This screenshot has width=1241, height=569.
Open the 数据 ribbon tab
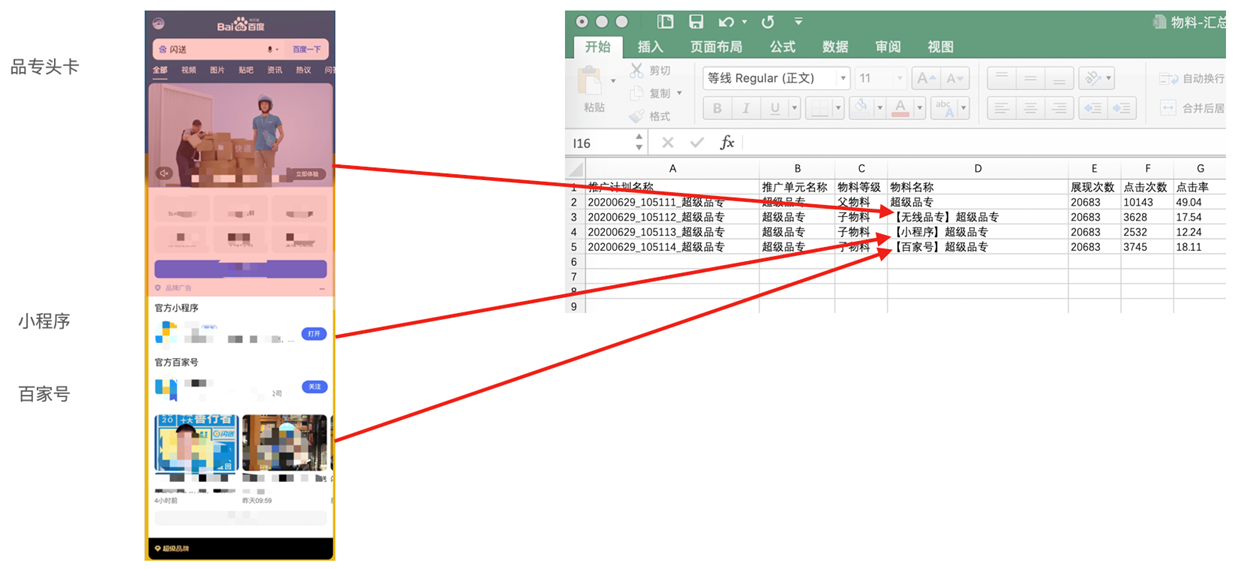pos(835,47)
